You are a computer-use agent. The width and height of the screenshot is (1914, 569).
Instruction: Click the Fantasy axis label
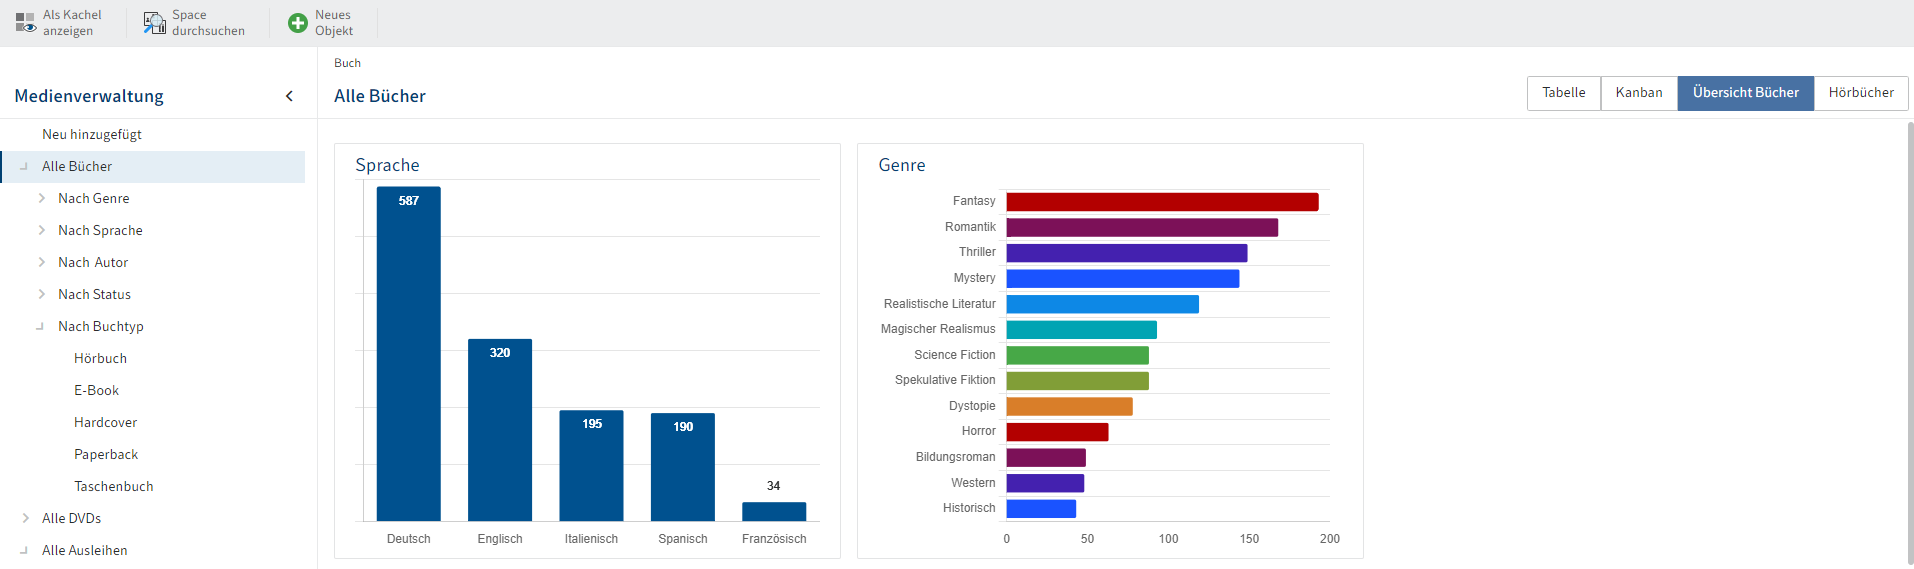[974, 201]
